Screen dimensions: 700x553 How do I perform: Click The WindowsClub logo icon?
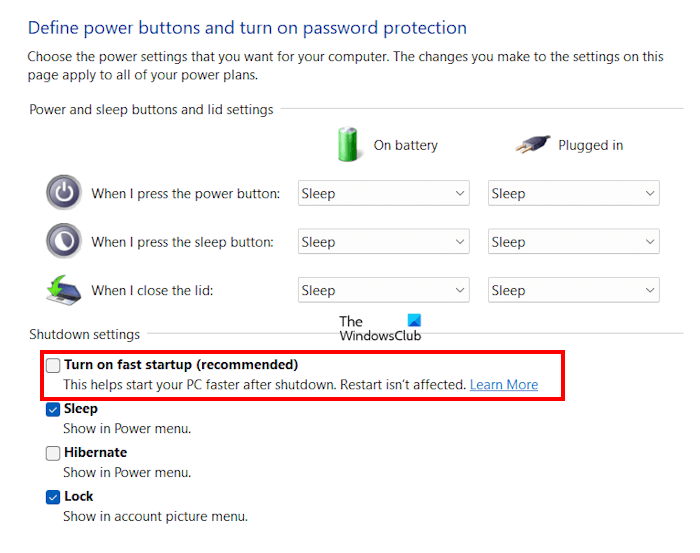(x=414, y=321)
